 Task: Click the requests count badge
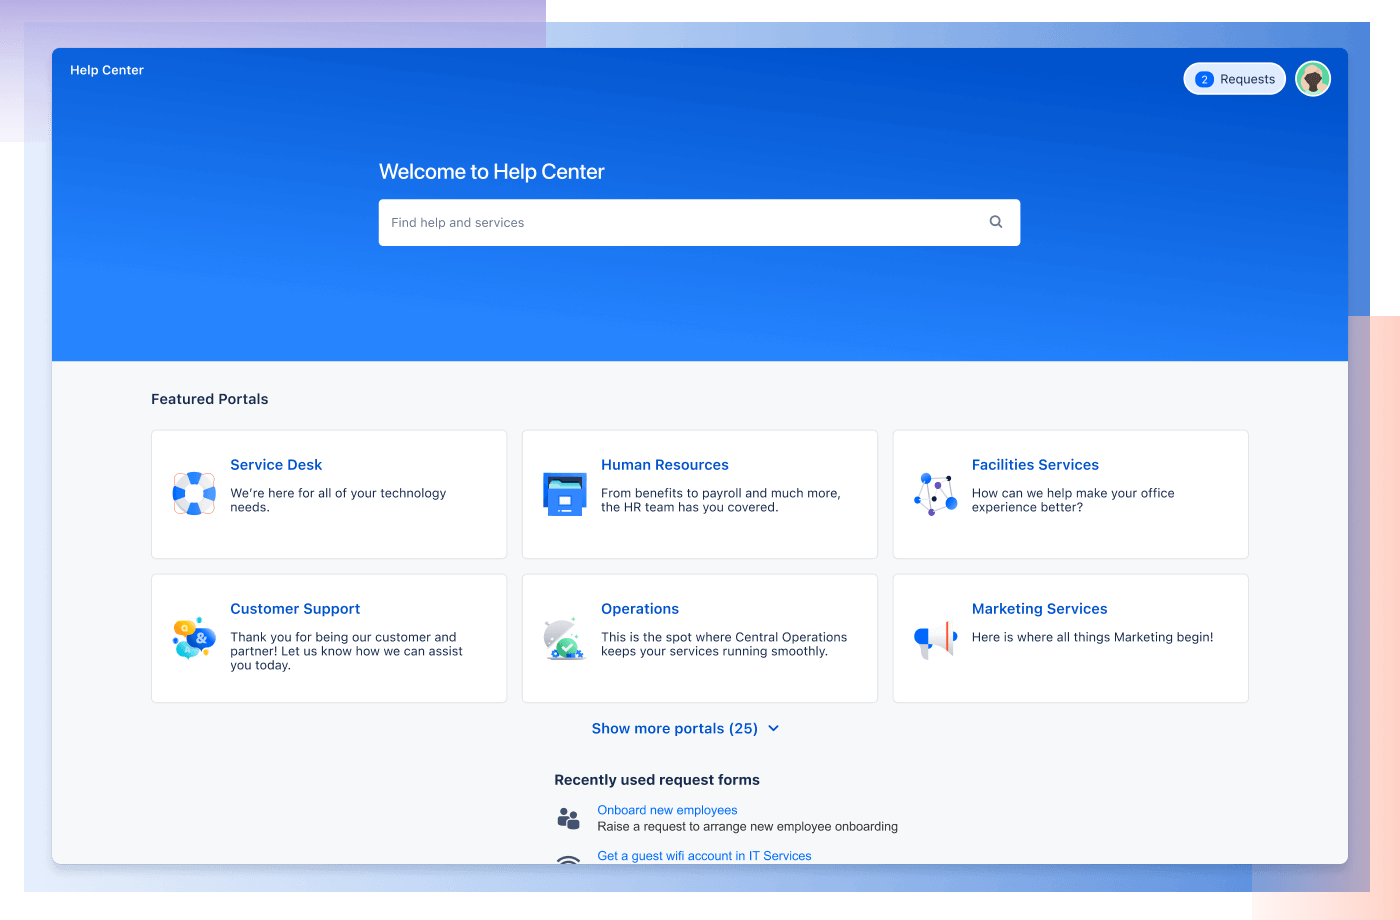[1204, 78]
